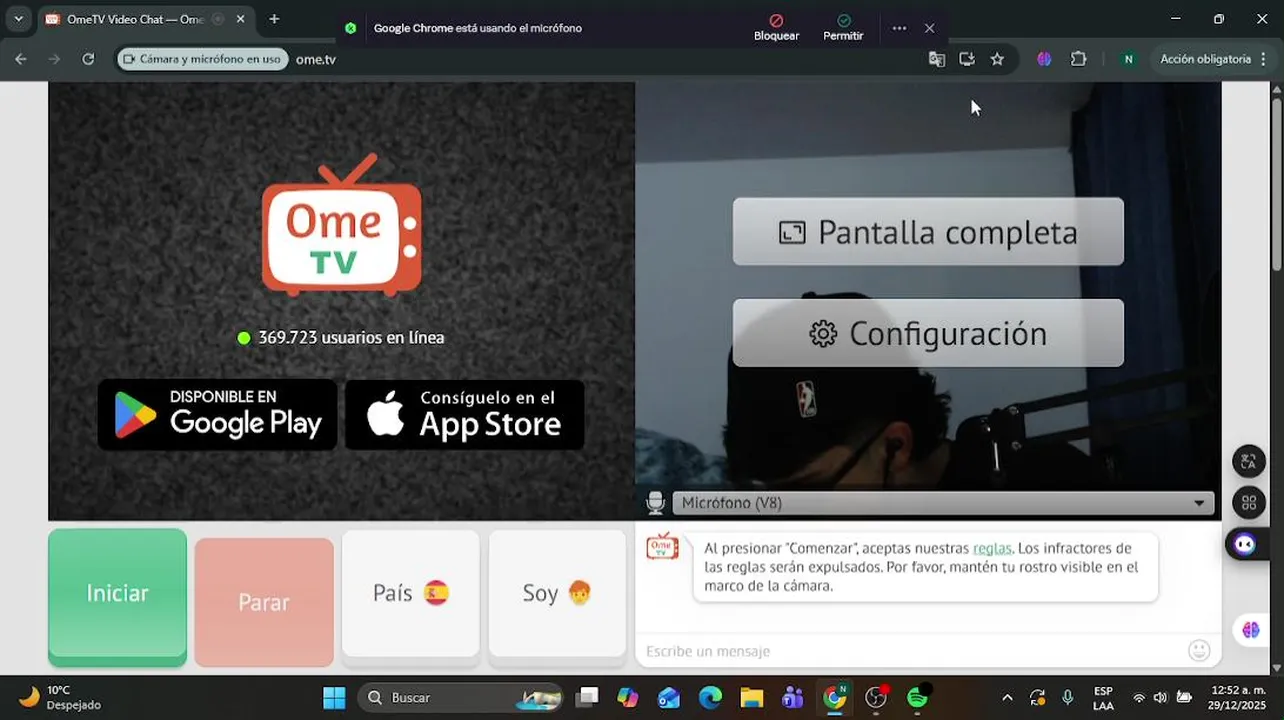Open the translate page icon
This screenshot has height=720, width=1284.
(x=936, y=59)
